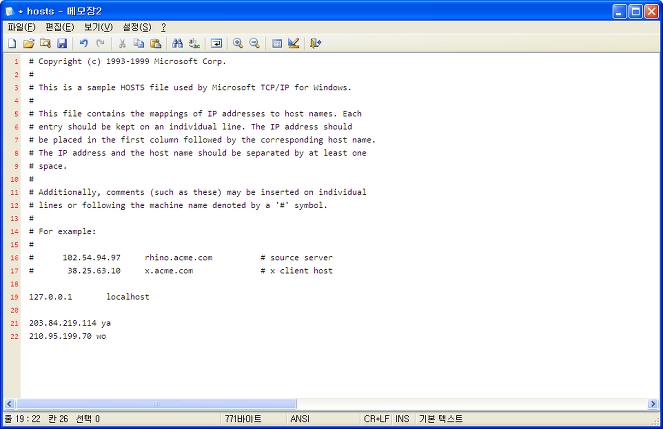663x429 pixels.
Task: Click line number 18 in the margin
Action: (14, 284)
